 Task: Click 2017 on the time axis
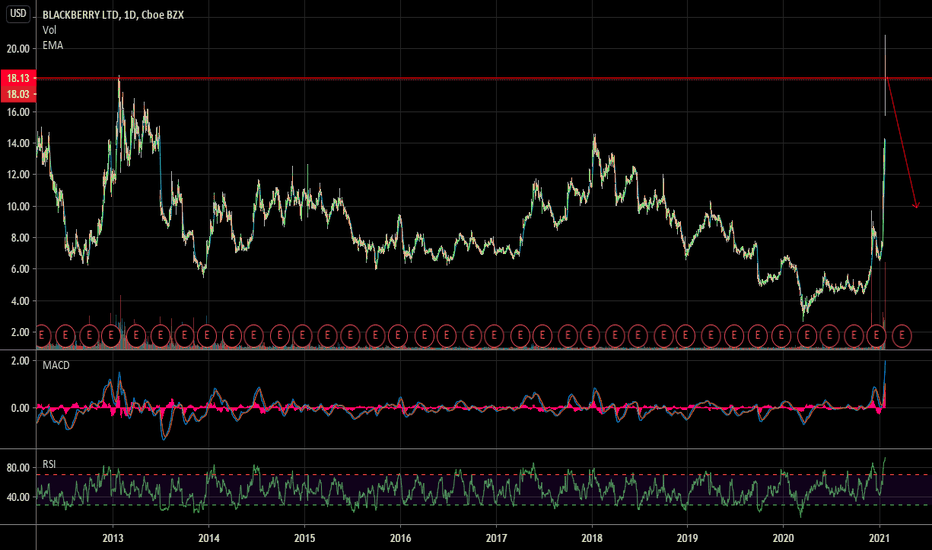click(496, 538)
